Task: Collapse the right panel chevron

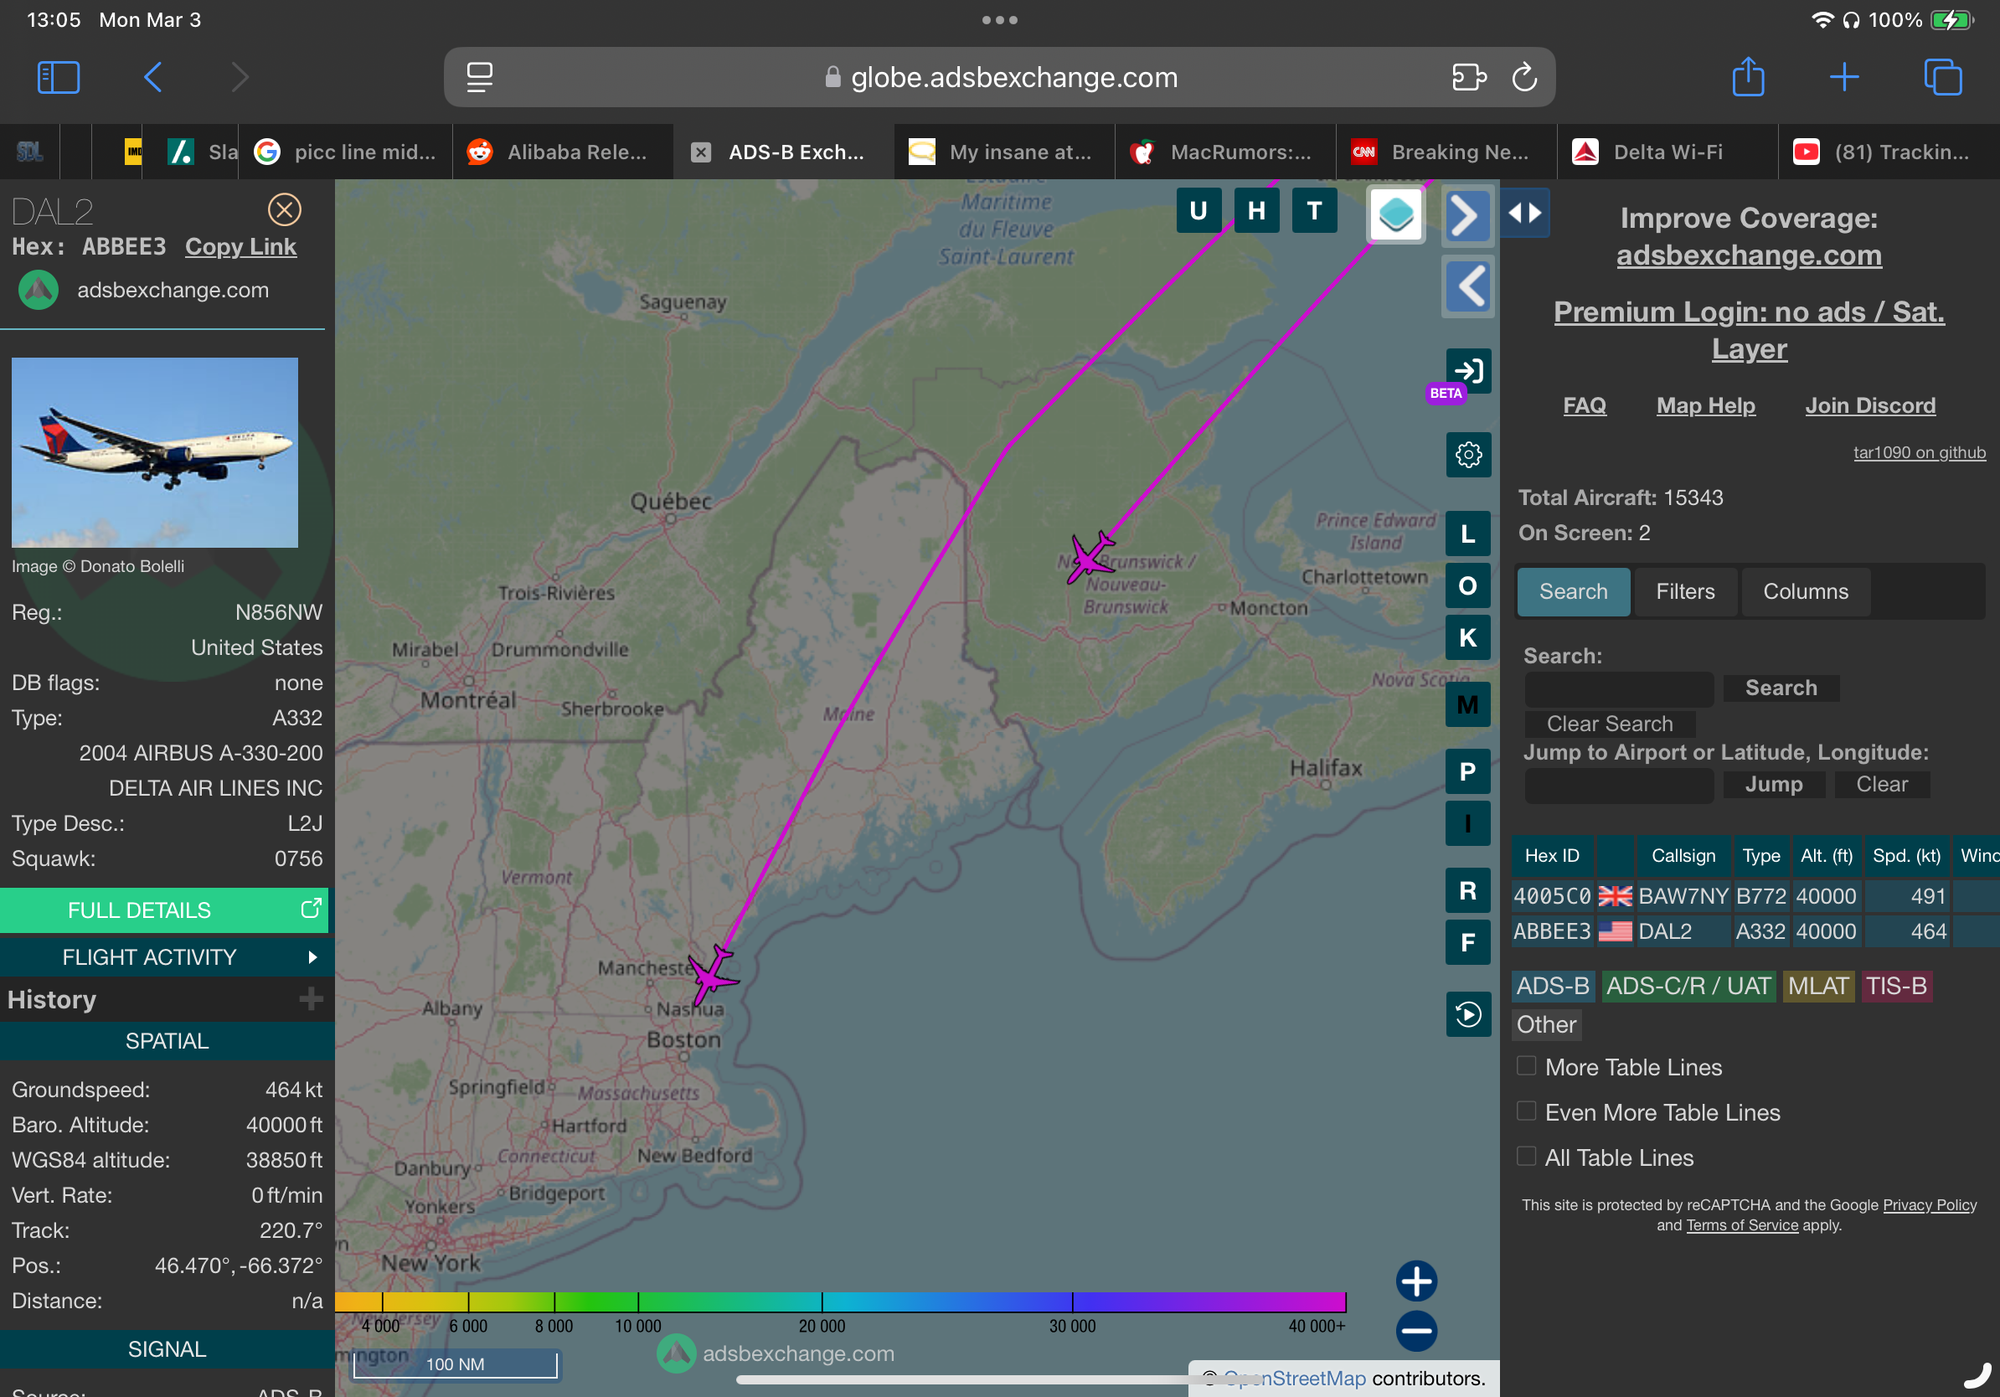Action: (x=1466, y=215)
